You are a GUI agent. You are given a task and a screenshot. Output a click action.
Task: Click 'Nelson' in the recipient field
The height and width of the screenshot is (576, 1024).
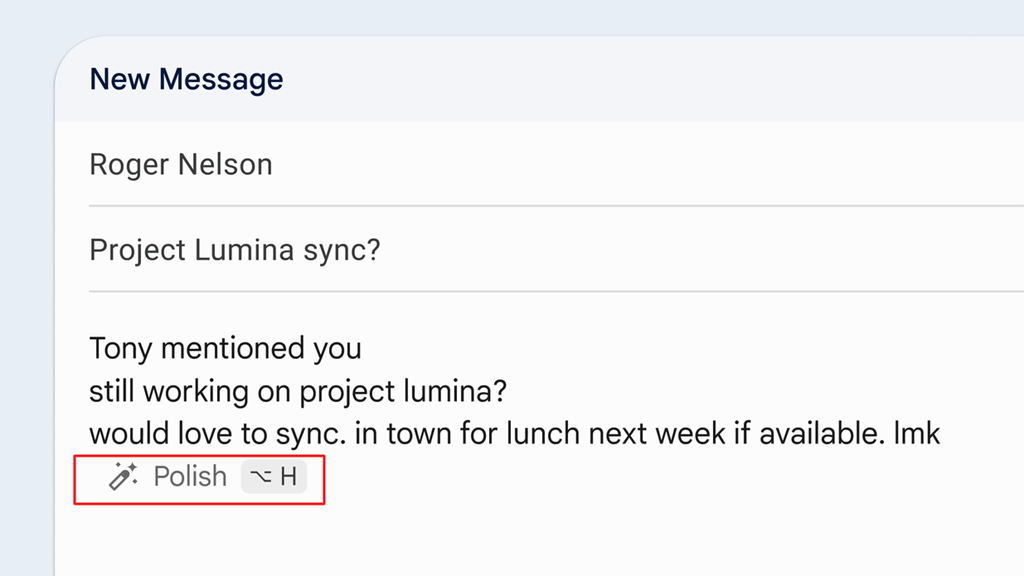coord(224,165)
